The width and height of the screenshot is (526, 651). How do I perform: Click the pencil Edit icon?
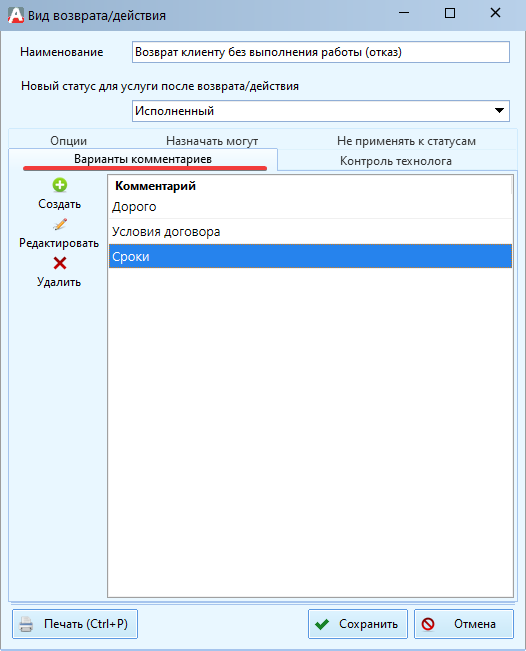tap(60, 224)
